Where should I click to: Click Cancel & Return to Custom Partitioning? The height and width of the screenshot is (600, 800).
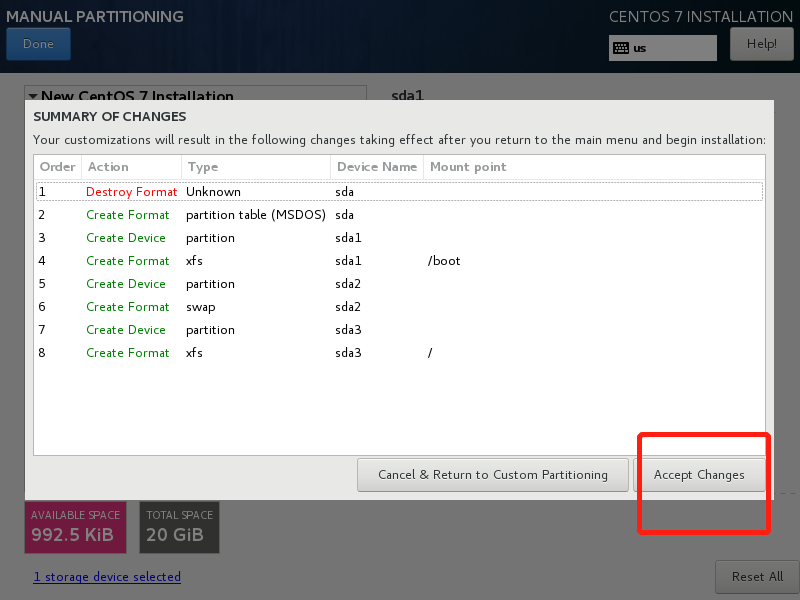(493, 475)
